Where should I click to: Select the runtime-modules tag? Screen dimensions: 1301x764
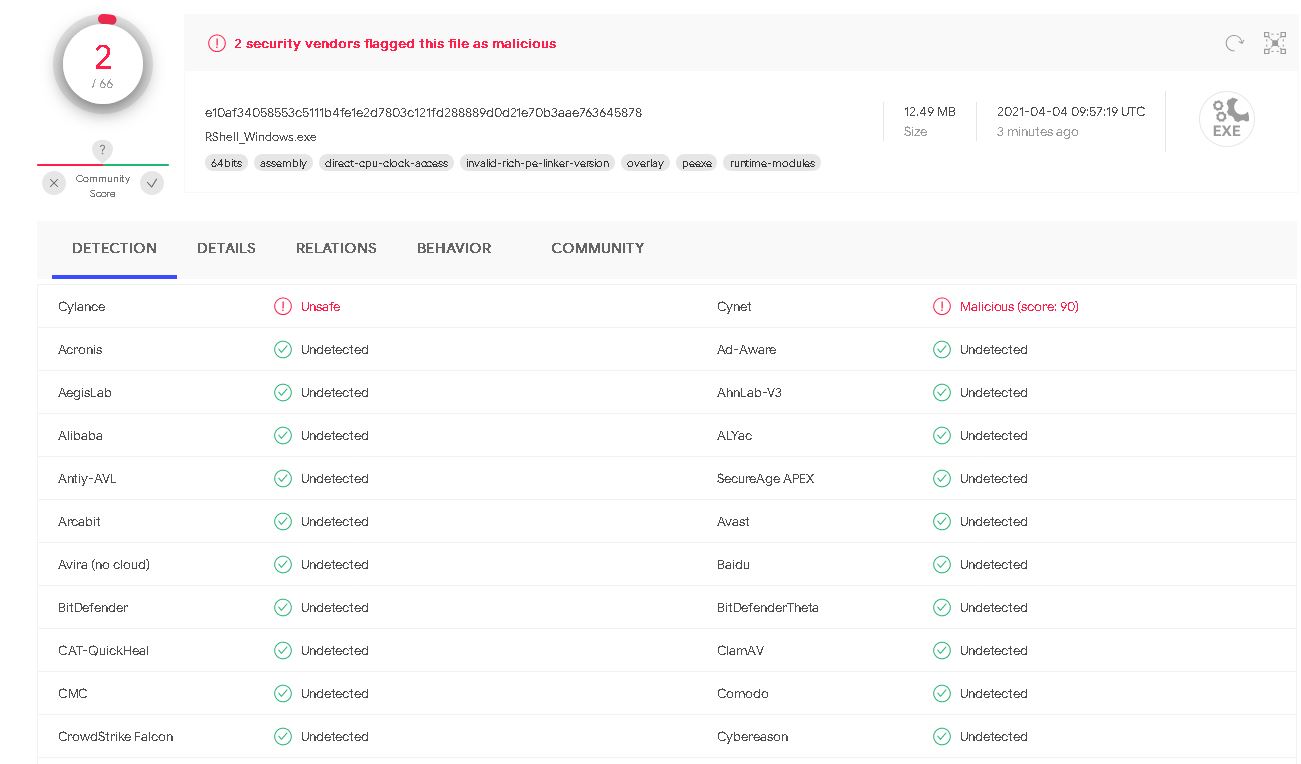pos(771,163)
